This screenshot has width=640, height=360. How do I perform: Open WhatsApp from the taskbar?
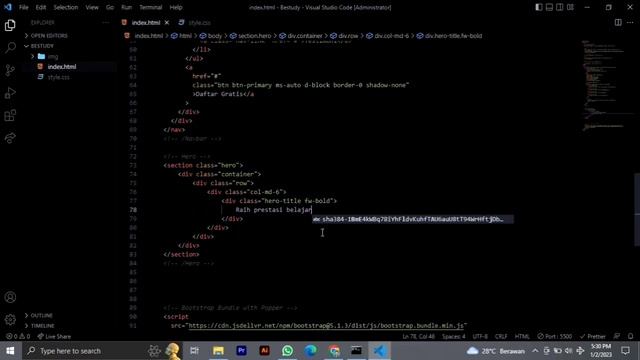[x=287, y=351]
